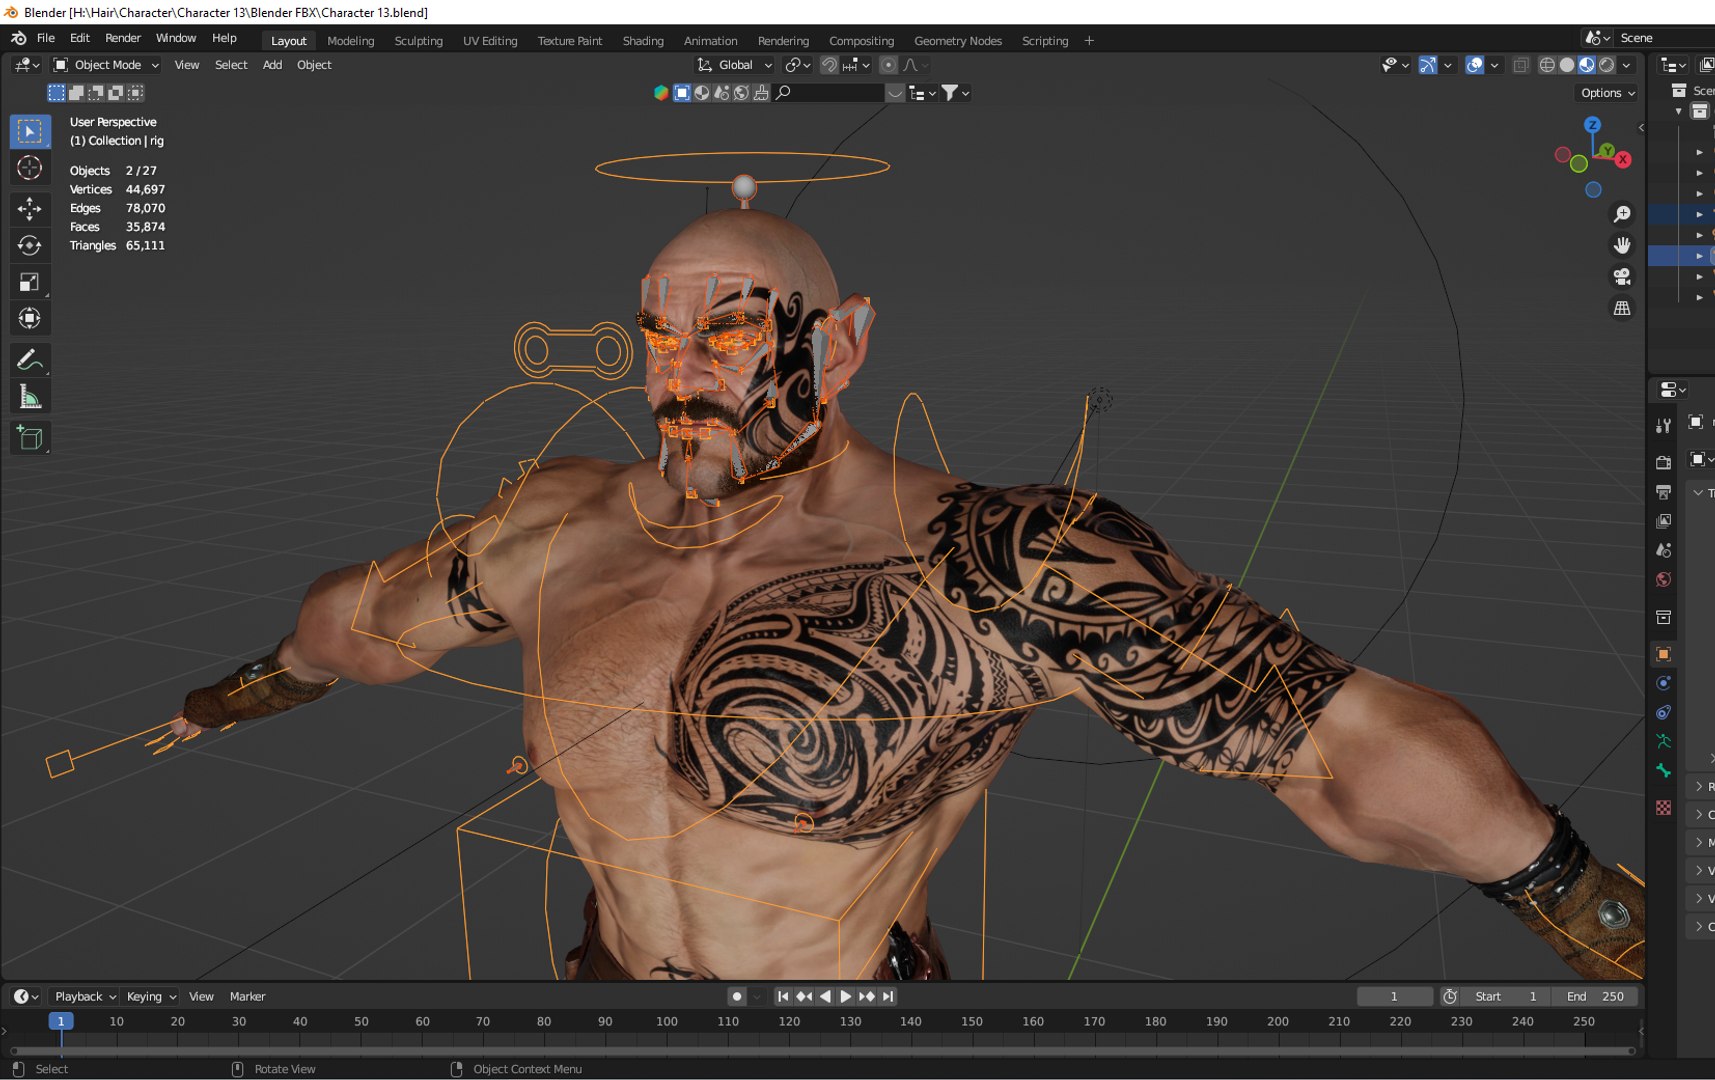Switch perspective/orthographic with the grid icon
The height and width of the screenshot is (1080, 1715).
point(1622,308)
